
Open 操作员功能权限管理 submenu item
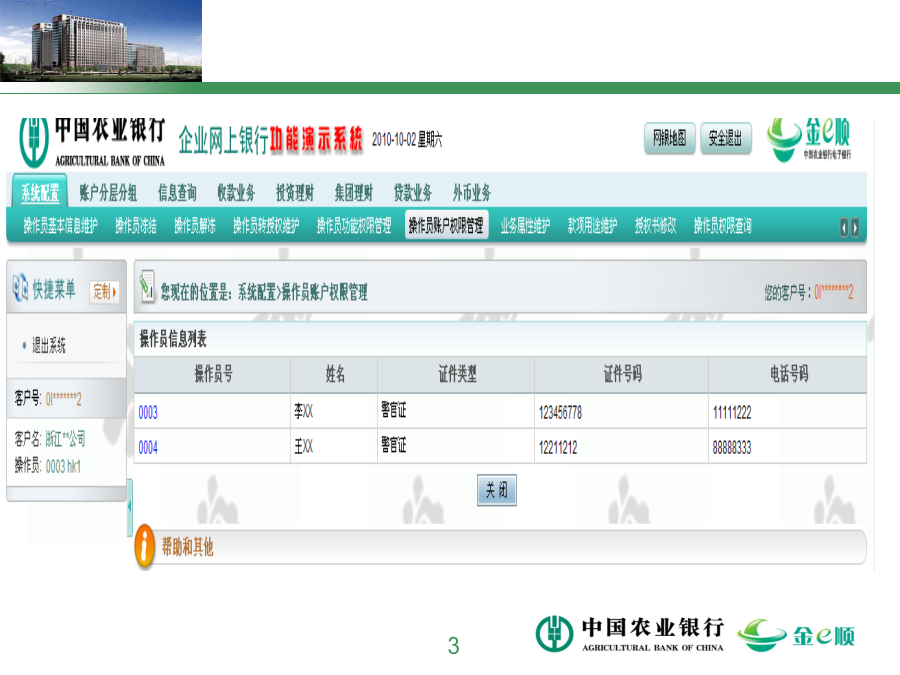(x=354, y=226)
